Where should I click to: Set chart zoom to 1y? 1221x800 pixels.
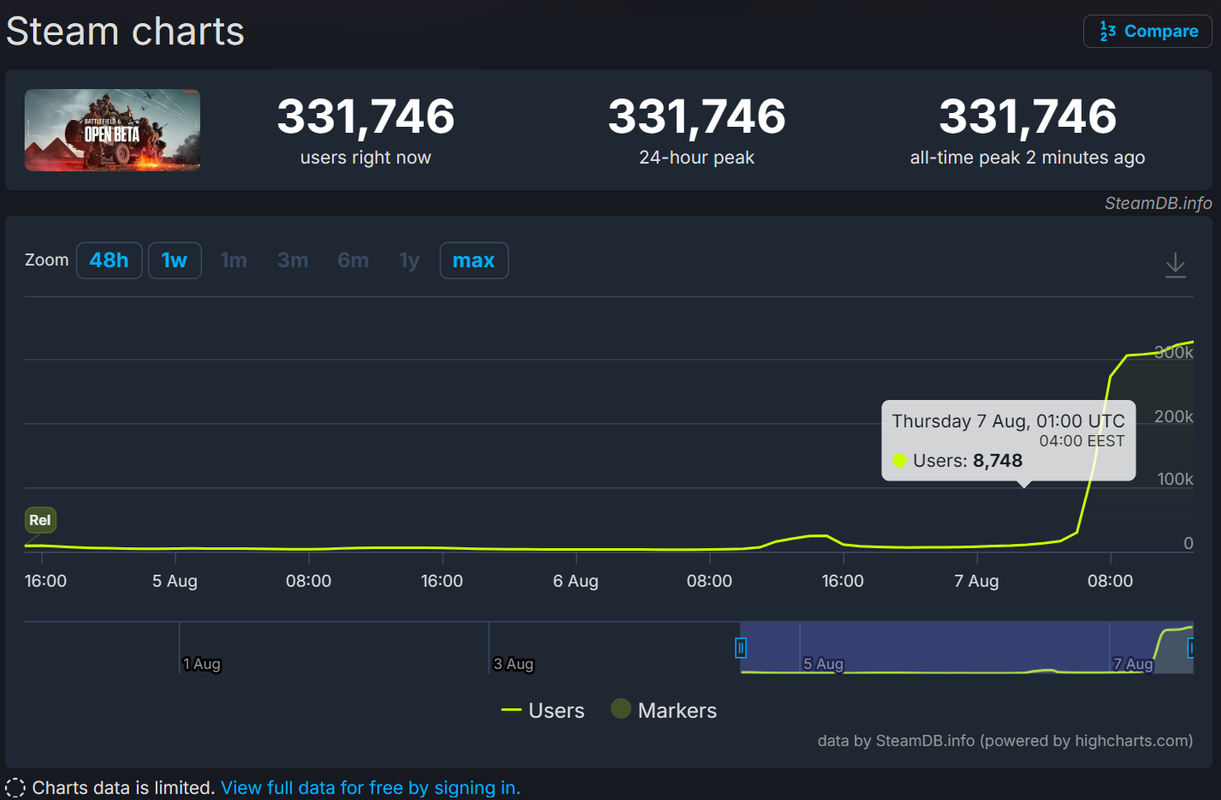point(409,260)
